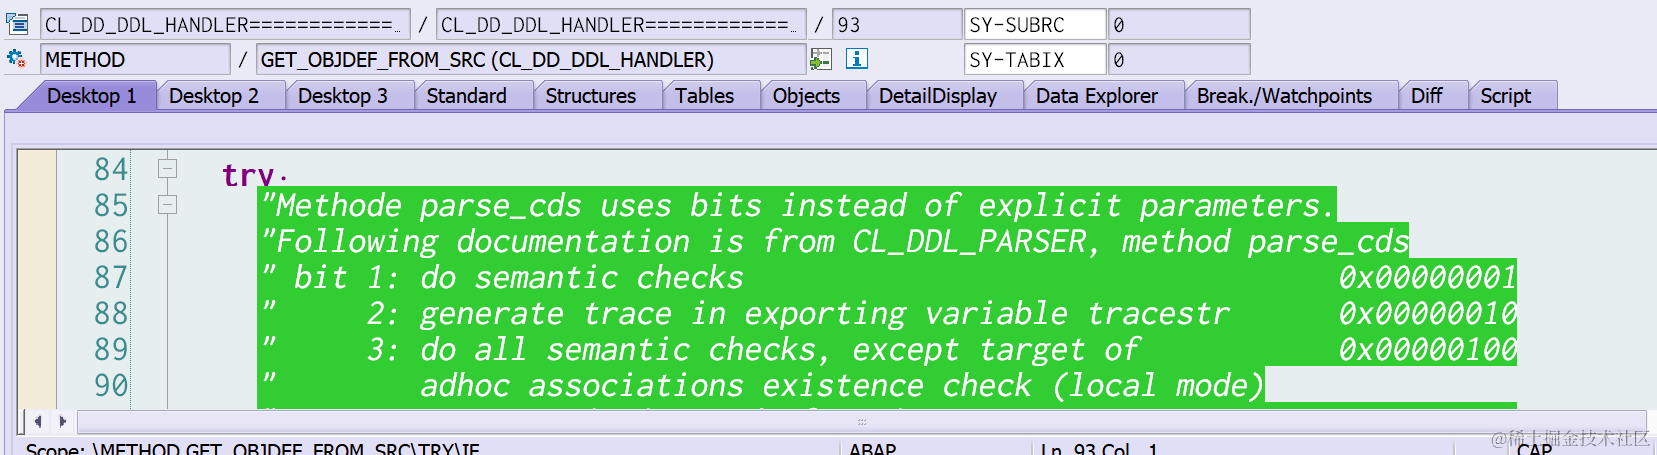Screen dimensions: 1657x455
Task: Click the blue information icon
Action: (x=857, y=59)
